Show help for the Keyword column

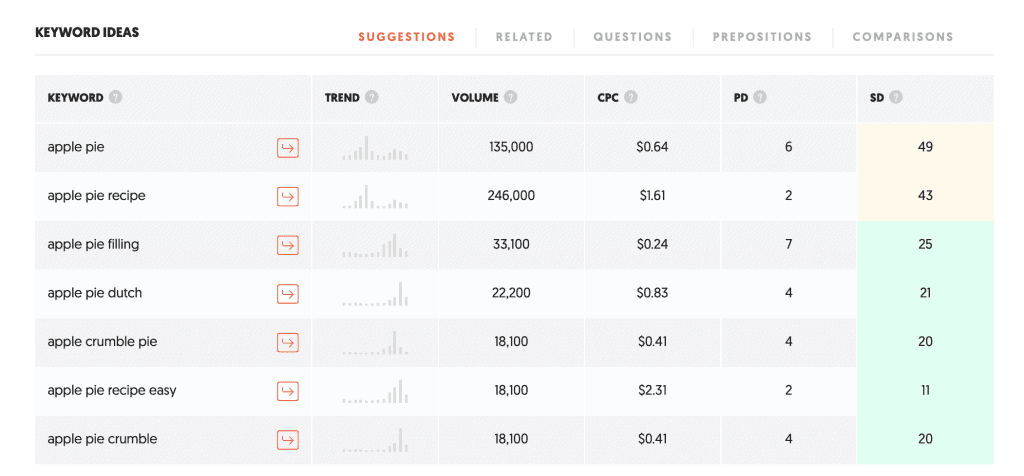pos(116,98)
